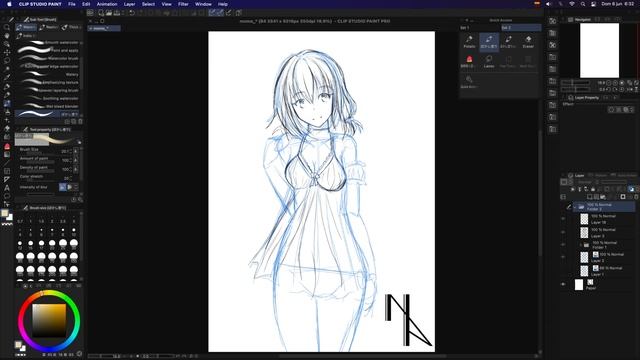Open the layer blending mode dropdown
This screenshot has height=360, width=640.
click(x=584, y=182)
